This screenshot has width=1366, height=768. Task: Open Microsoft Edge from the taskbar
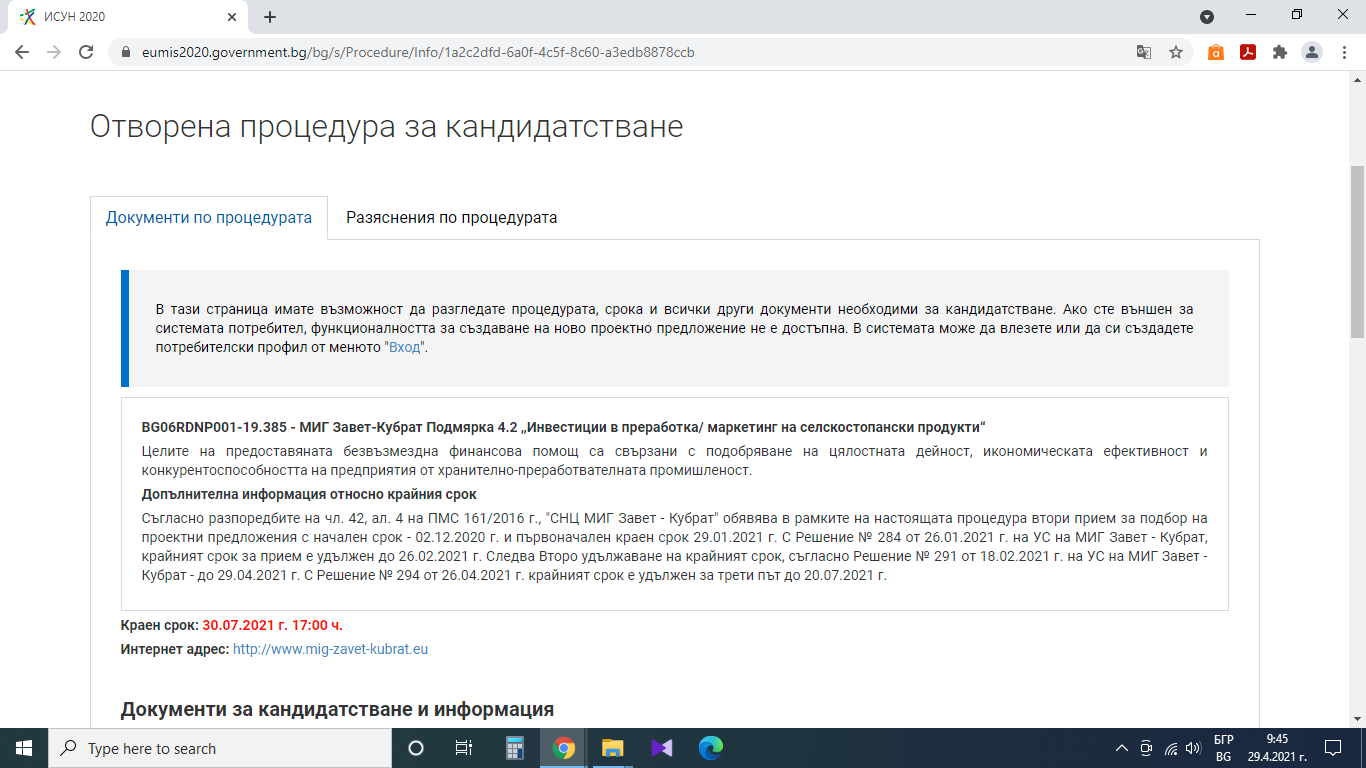tap(711, 748)
